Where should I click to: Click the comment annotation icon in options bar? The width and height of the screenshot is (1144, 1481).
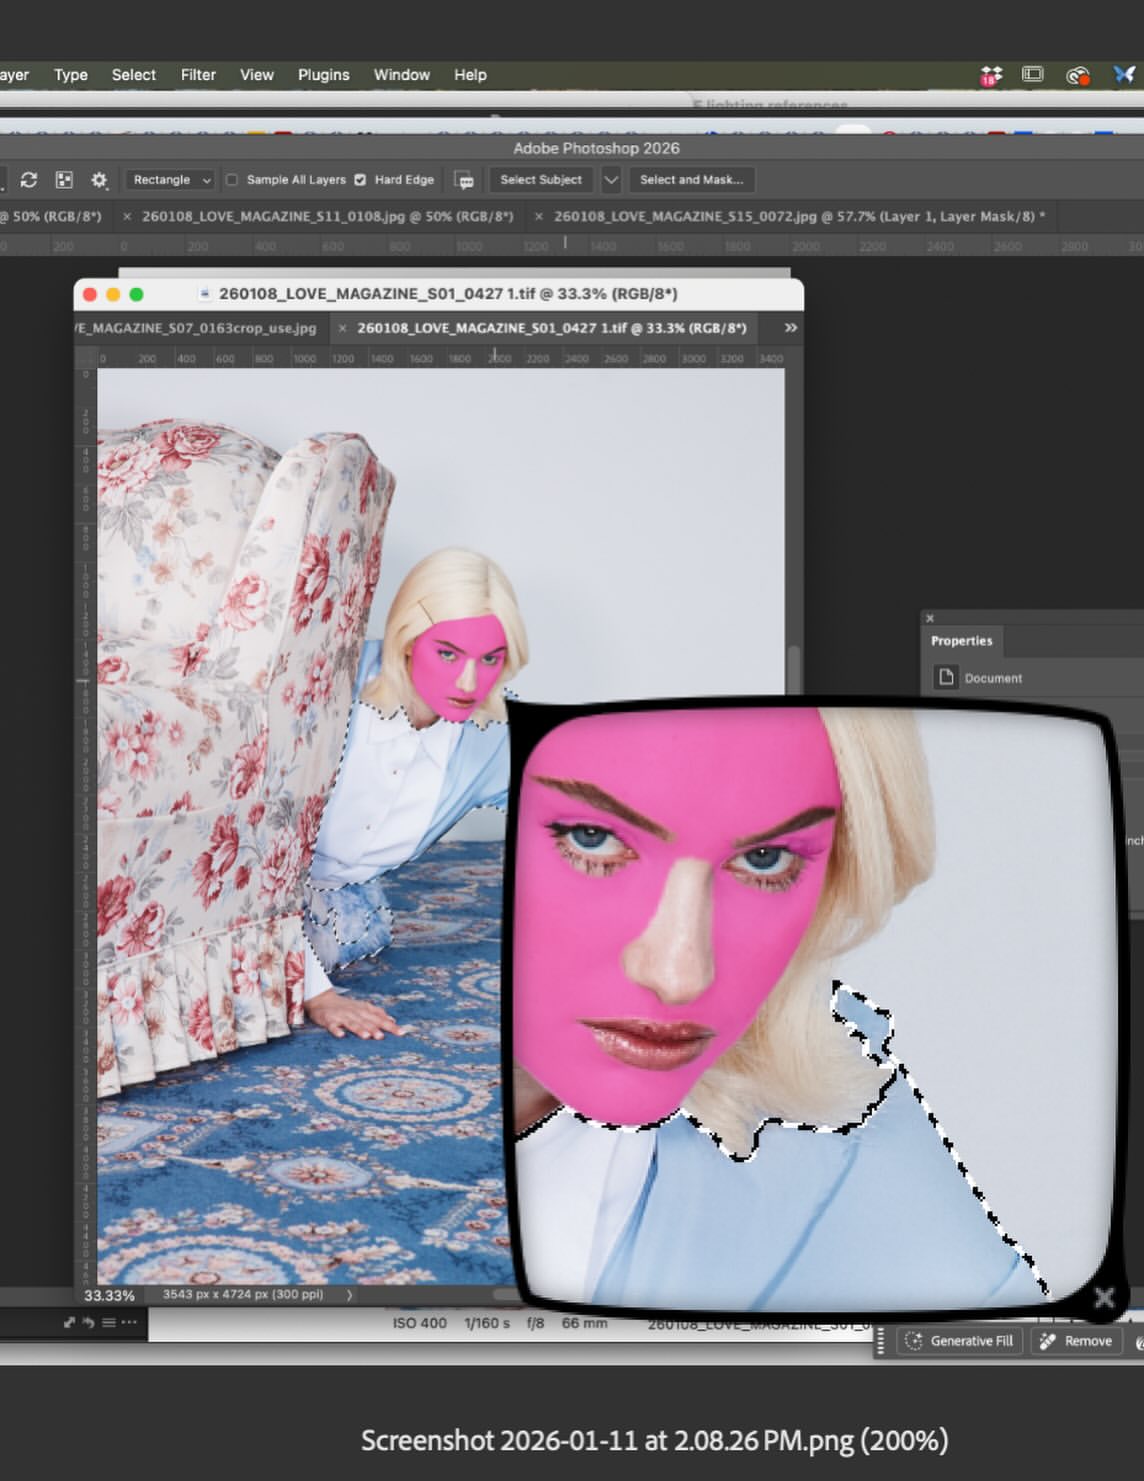[x=464, y=180]
